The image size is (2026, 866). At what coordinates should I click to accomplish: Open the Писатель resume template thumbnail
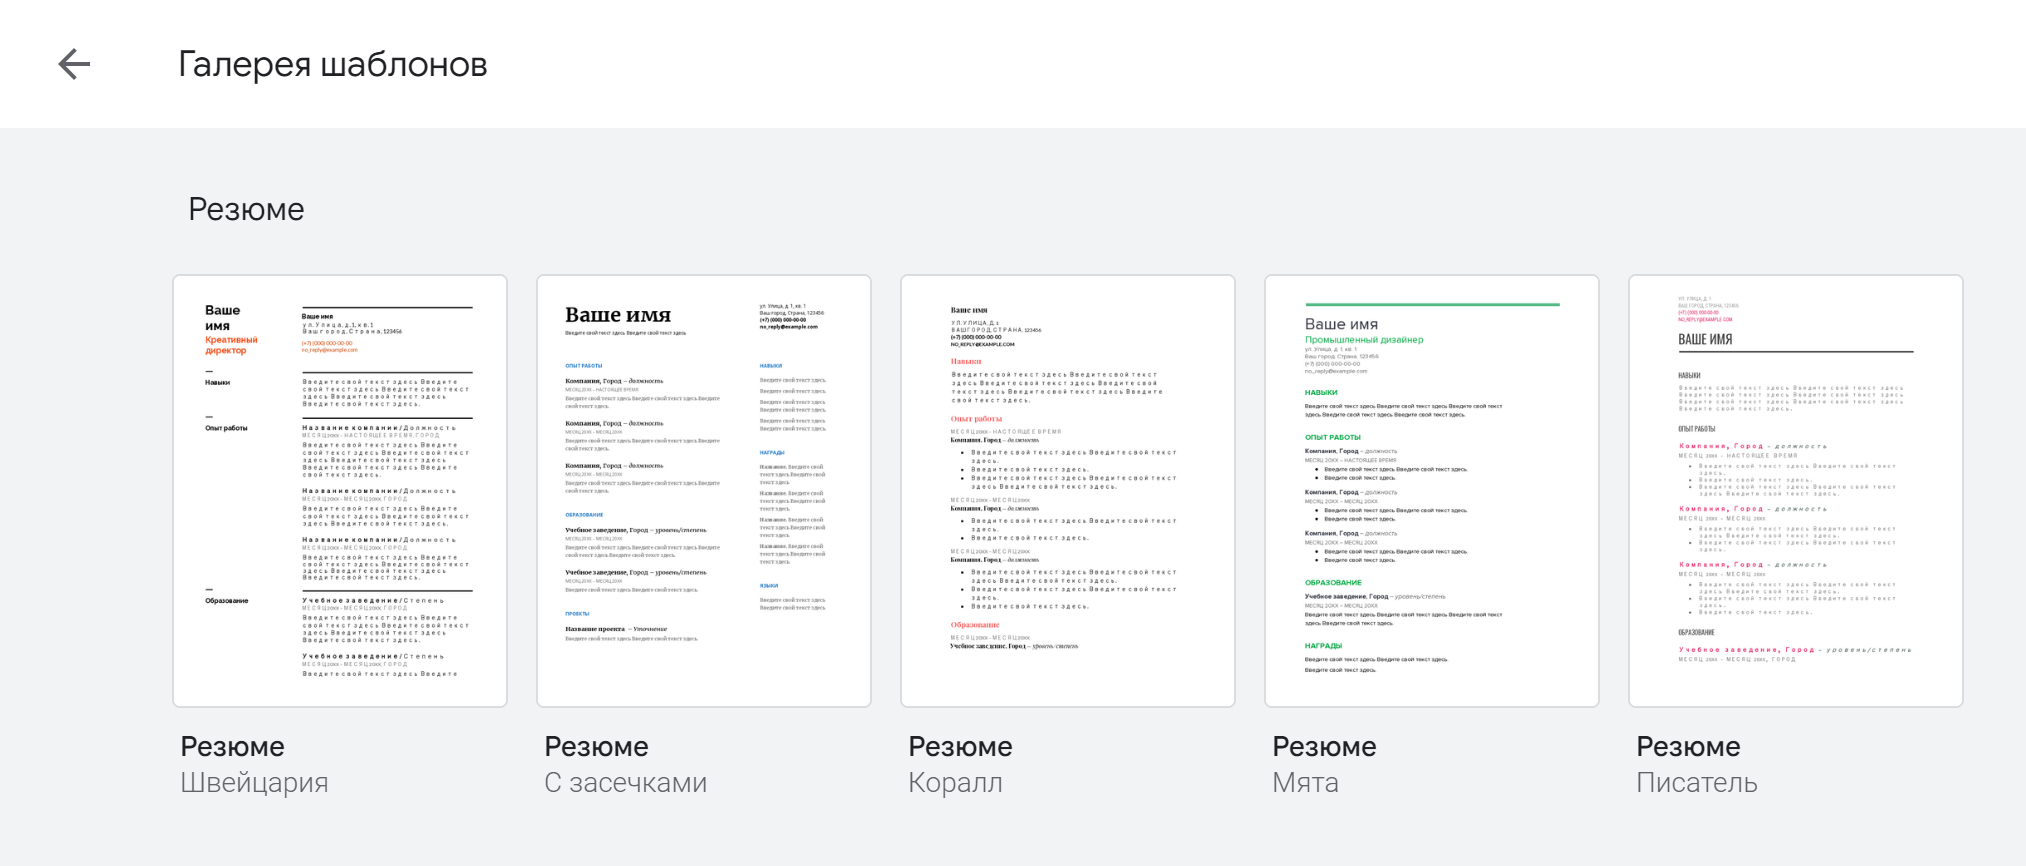pyautogui.click(x=1796, y=491)
